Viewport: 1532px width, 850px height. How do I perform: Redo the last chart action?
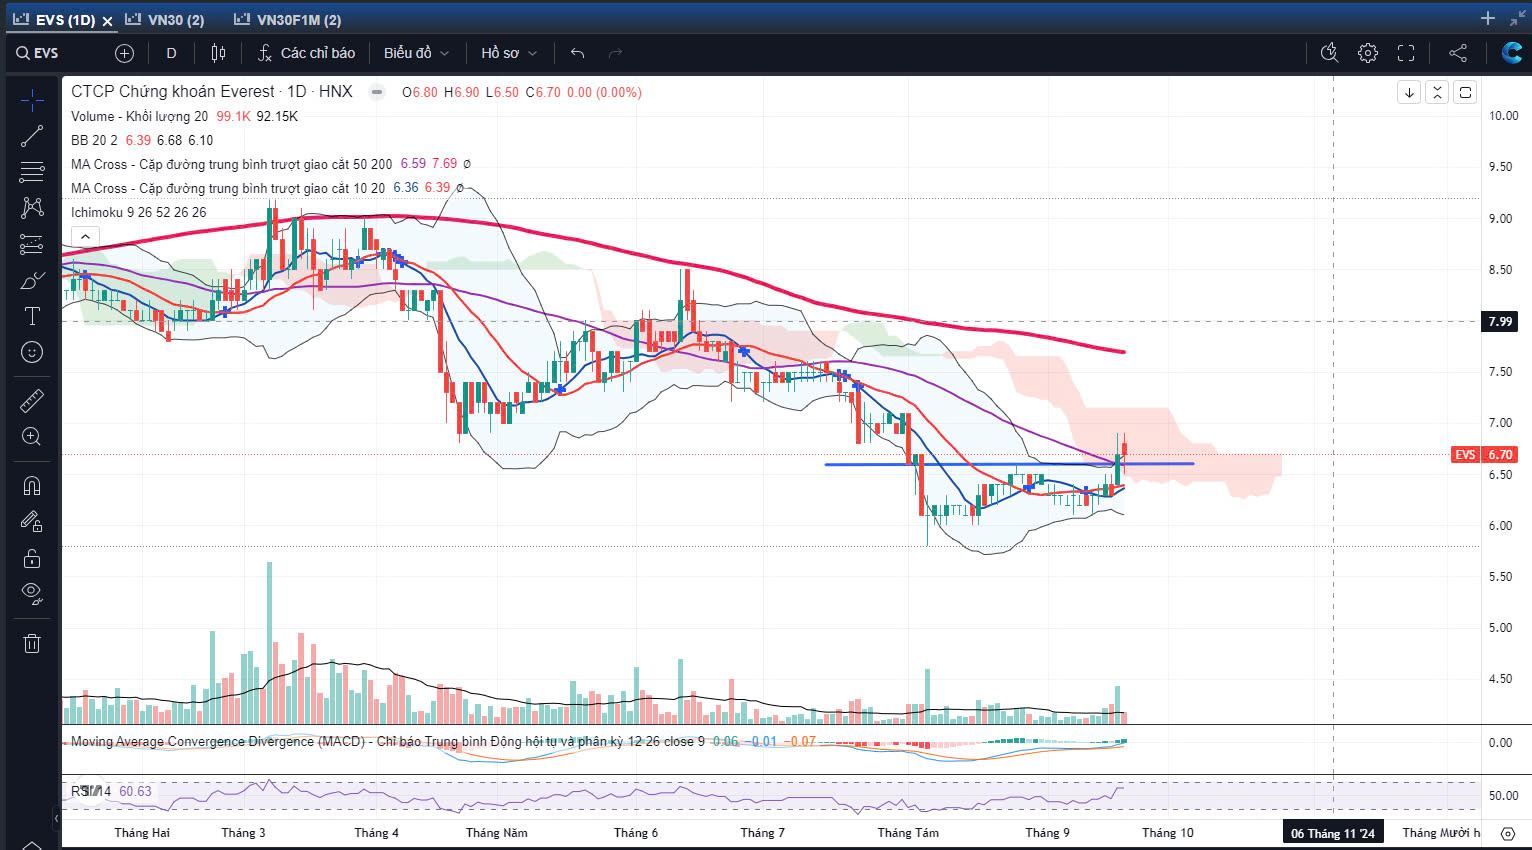[615, 53]
